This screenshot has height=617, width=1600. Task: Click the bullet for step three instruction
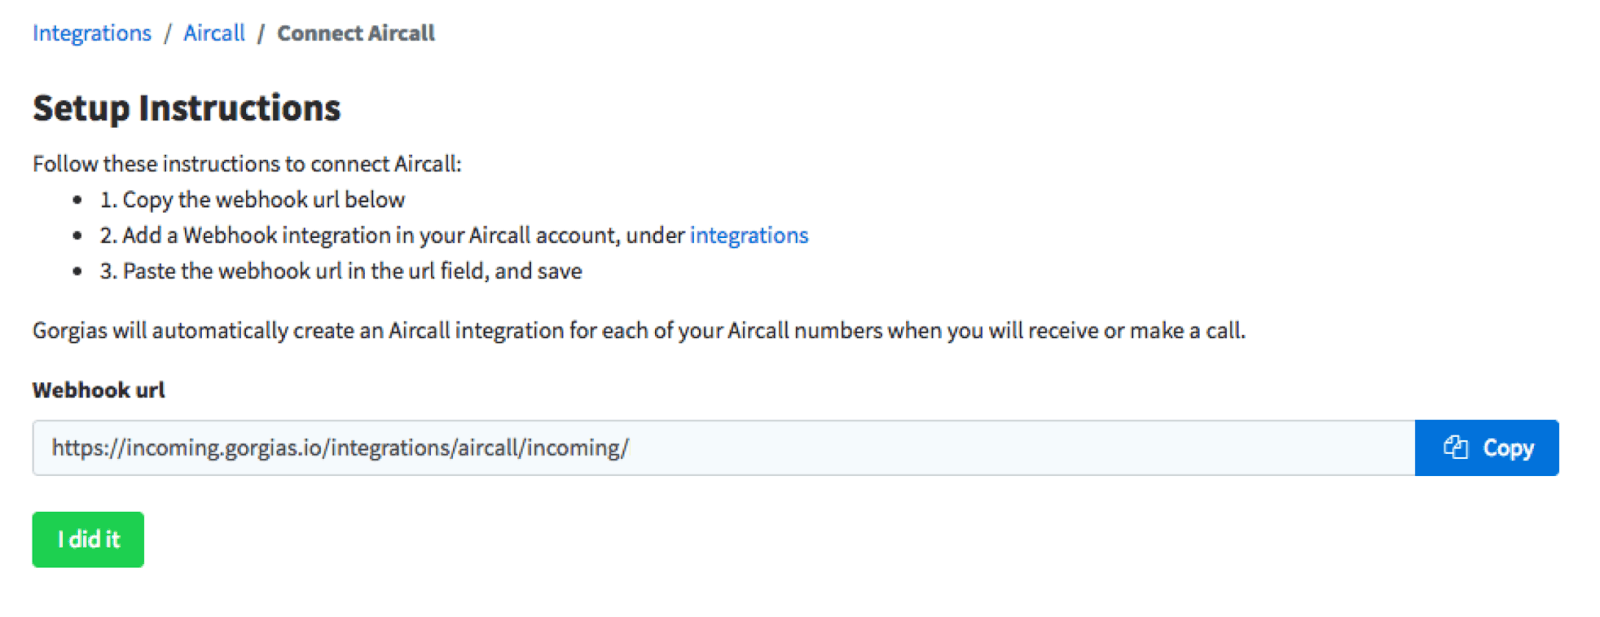pos(78,269)
